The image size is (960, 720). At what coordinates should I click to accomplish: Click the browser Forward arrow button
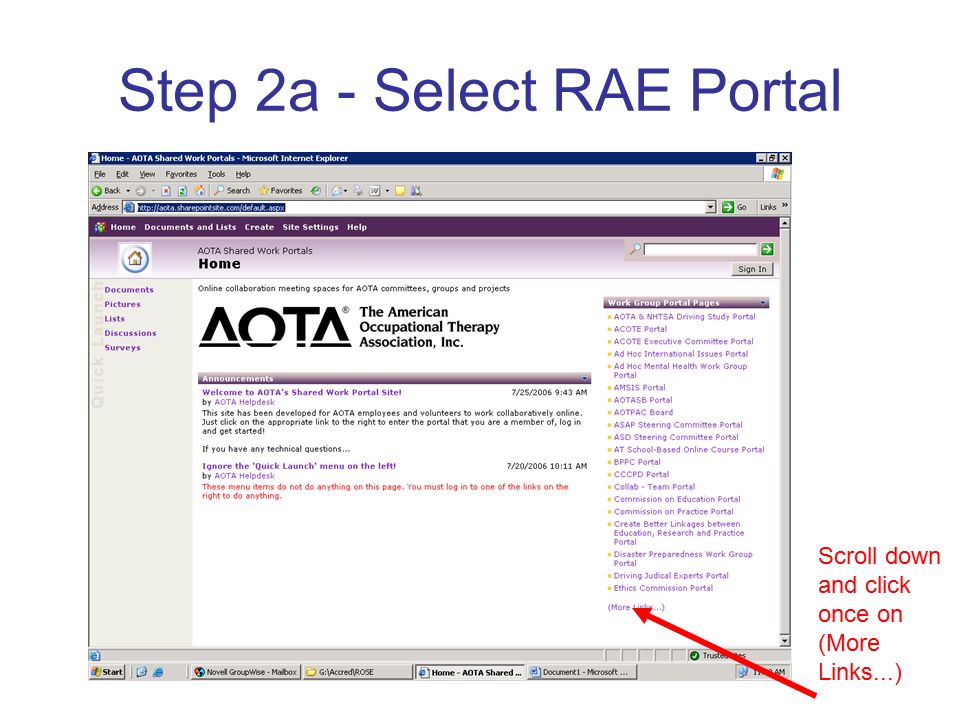[141, 190]
